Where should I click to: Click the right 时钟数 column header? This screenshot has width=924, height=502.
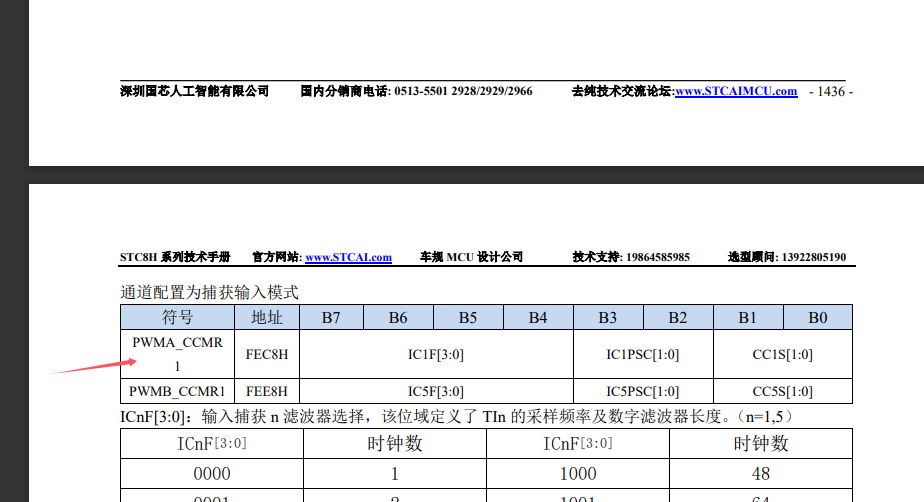pyautogui.click(x=761, y=444)
